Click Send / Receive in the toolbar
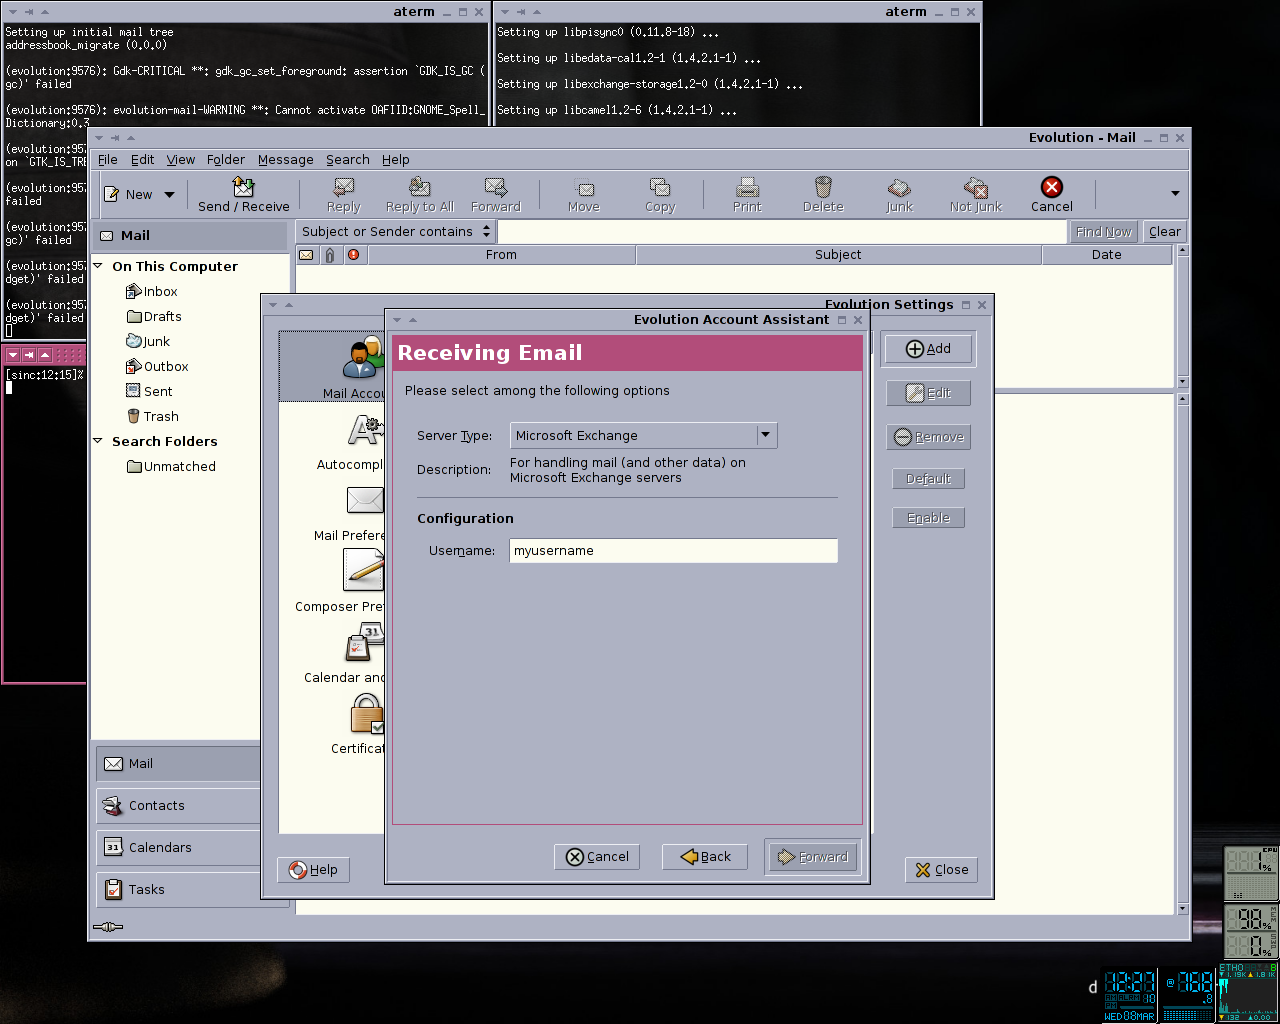 pos(244,195)
